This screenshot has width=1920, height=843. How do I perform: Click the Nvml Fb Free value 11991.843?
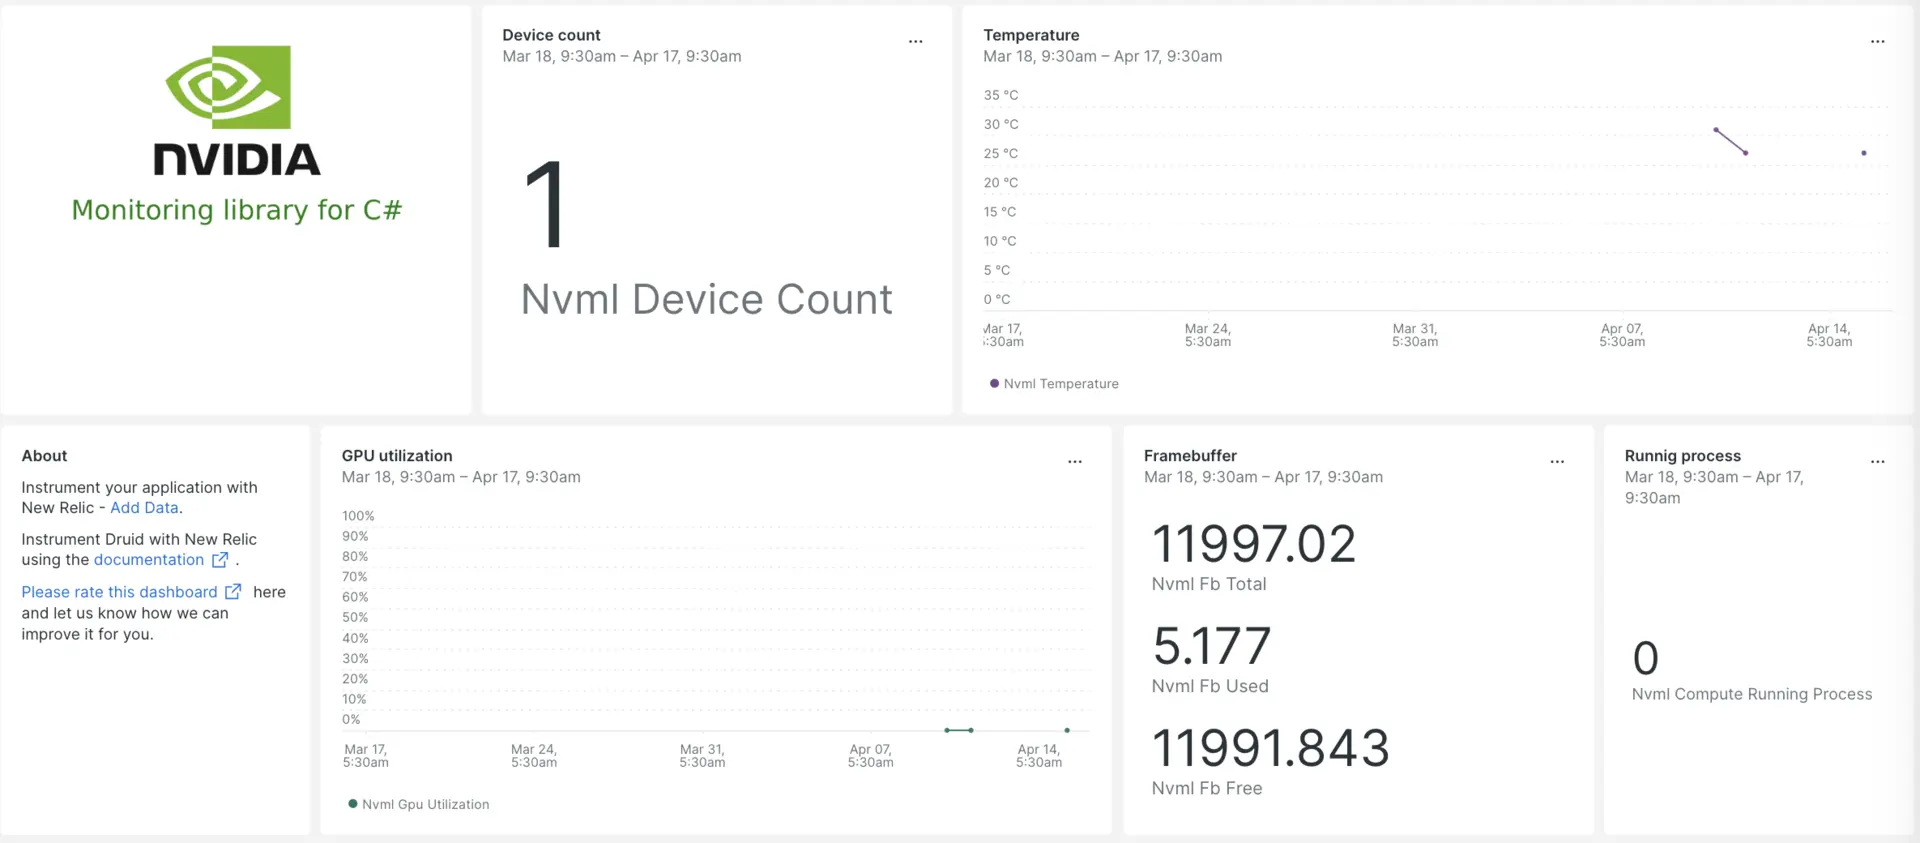(x=1270, y=749)
